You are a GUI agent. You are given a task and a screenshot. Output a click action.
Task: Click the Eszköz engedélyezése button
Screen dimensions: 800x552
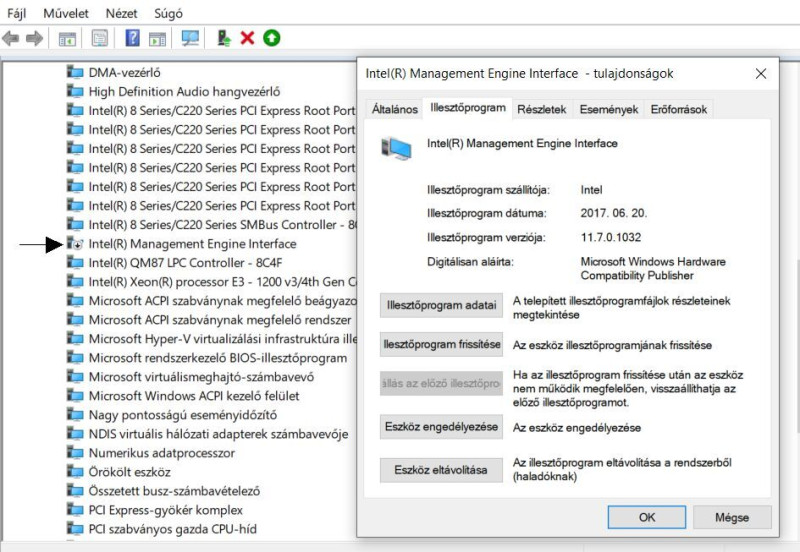(x=441, y=426)
